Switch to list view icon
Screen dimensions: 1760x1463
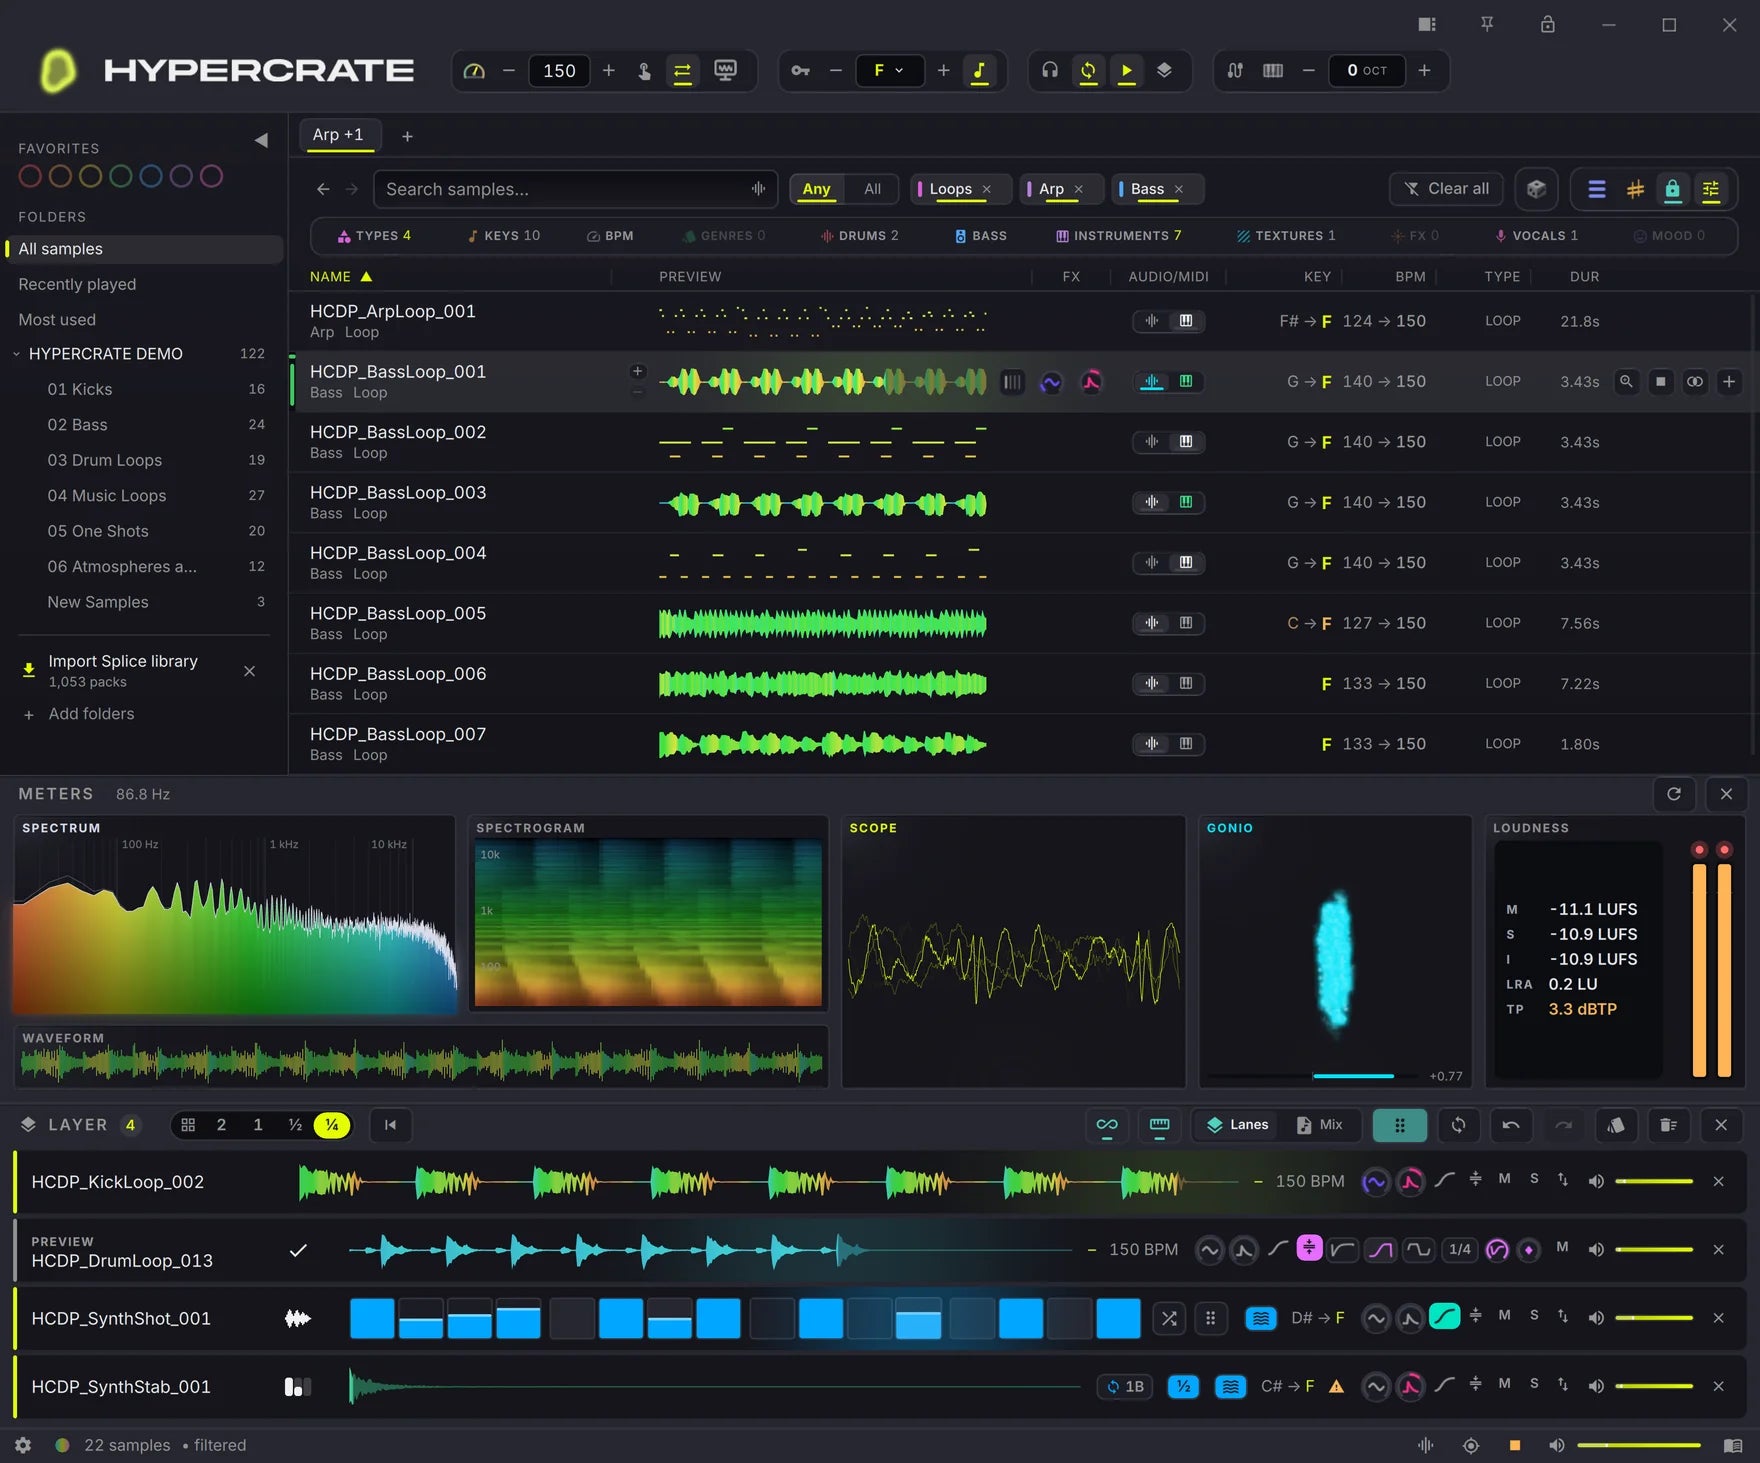1597,189
